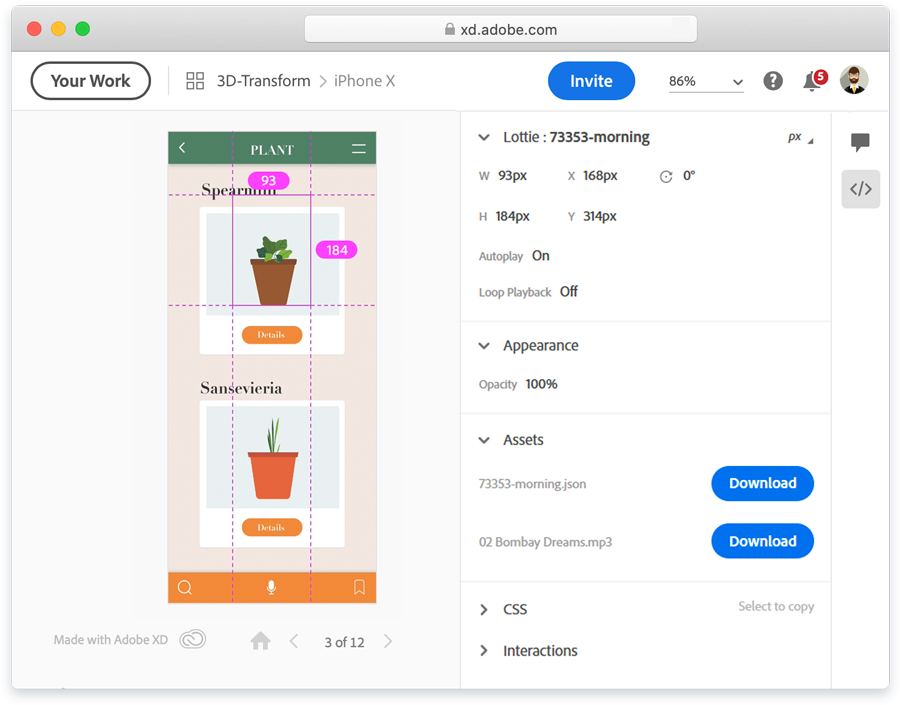
Task: Open the comments panel speech bubble icon
Action: [860, 142]
